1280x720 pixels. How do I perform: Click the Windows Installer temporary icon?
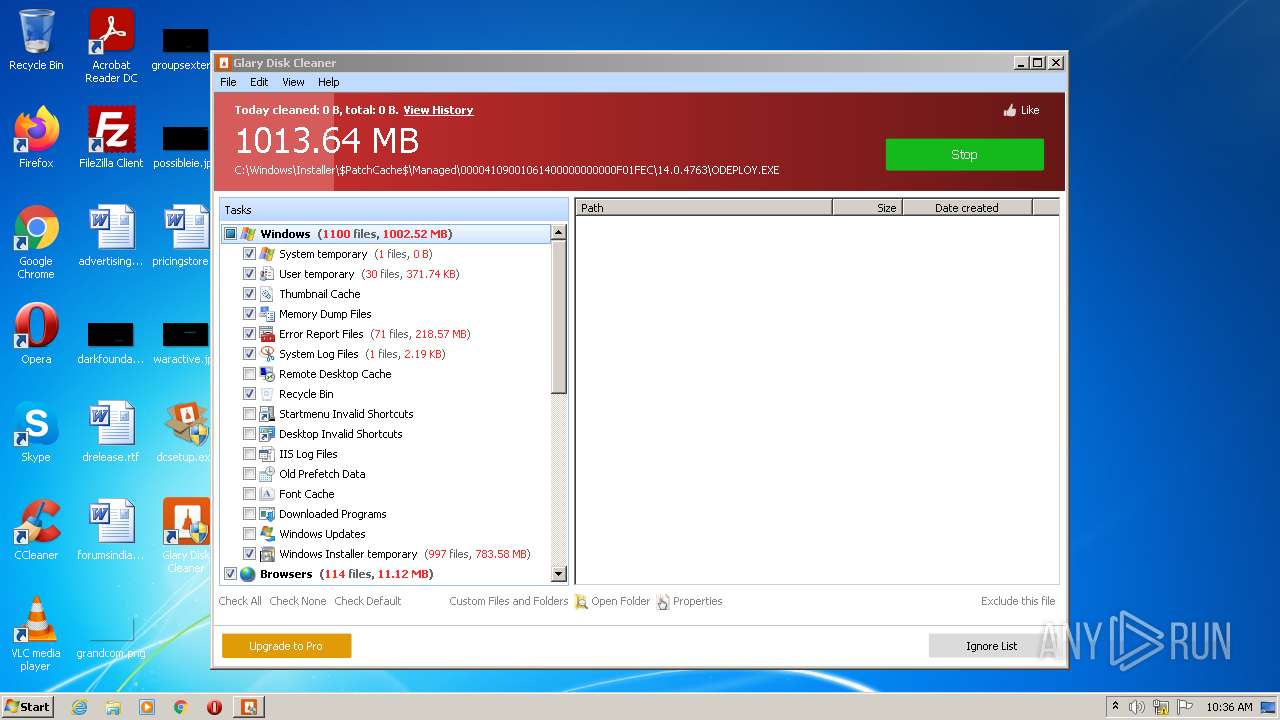pos(267,554)
